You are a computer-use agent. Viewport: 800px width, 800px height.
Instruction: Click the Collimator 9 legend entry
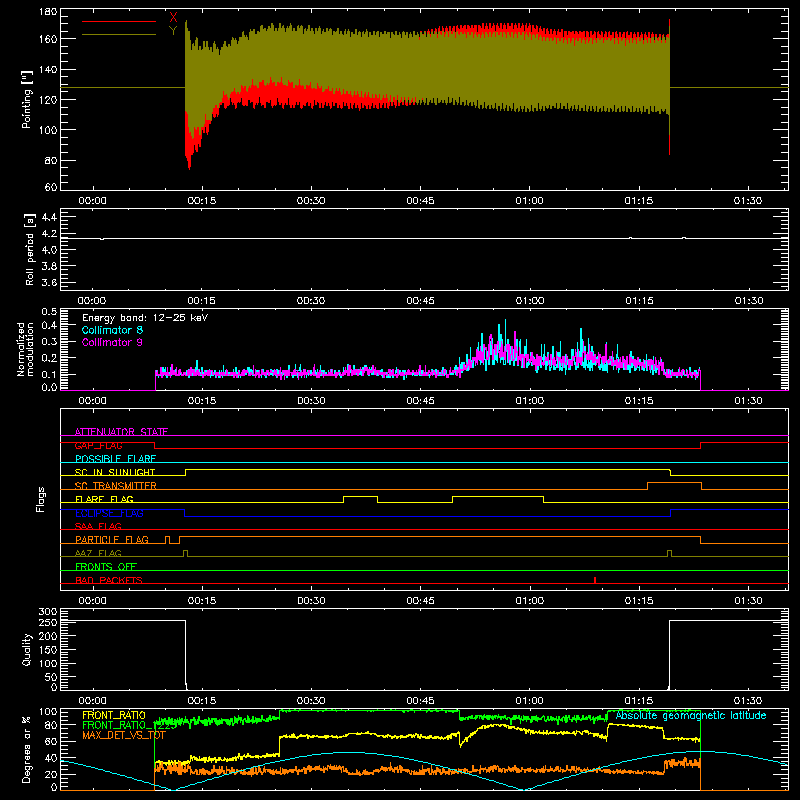[x=112, y=342]
